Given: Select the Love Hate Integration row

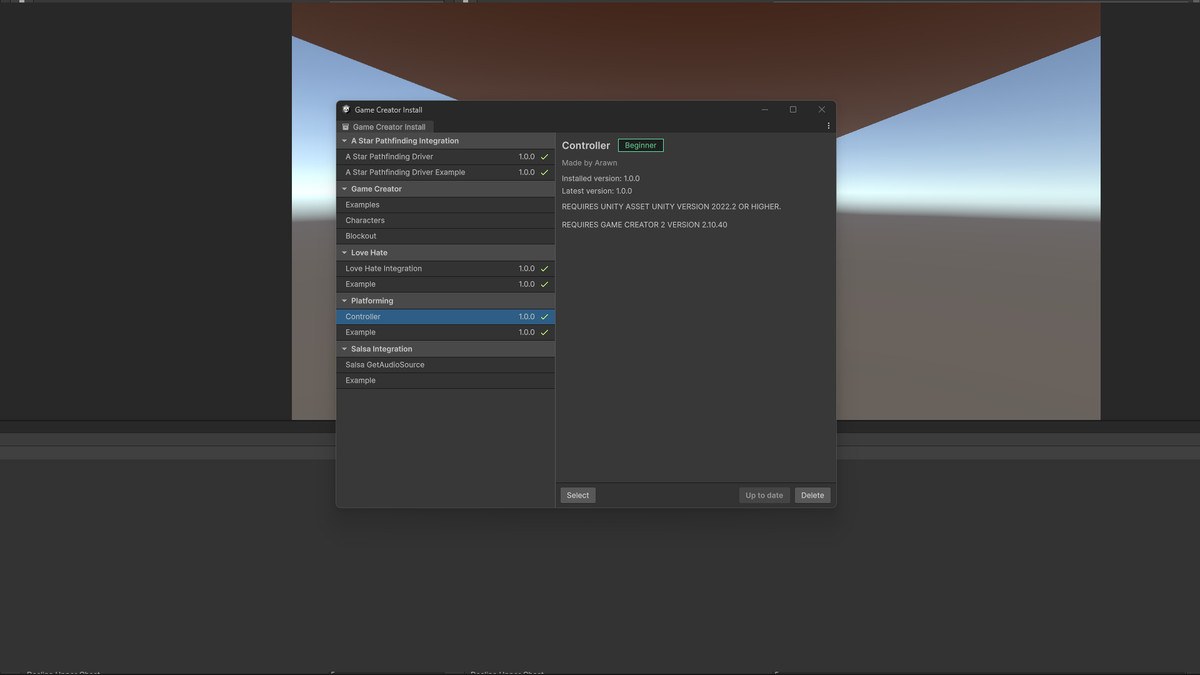Looking at the screenshot, I should [x=446, y=269].
